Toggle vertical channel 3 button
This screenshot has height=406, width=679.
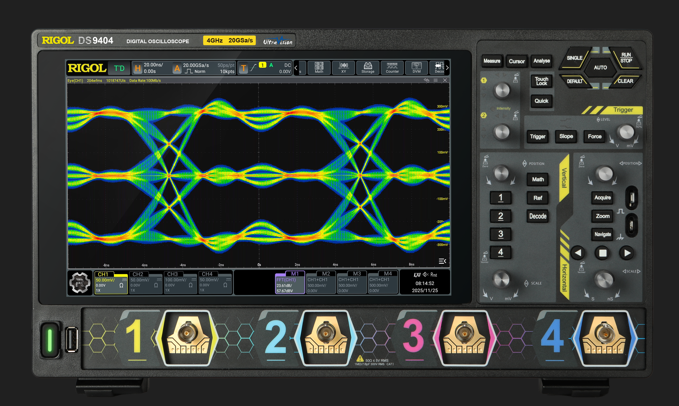point(501,234)
